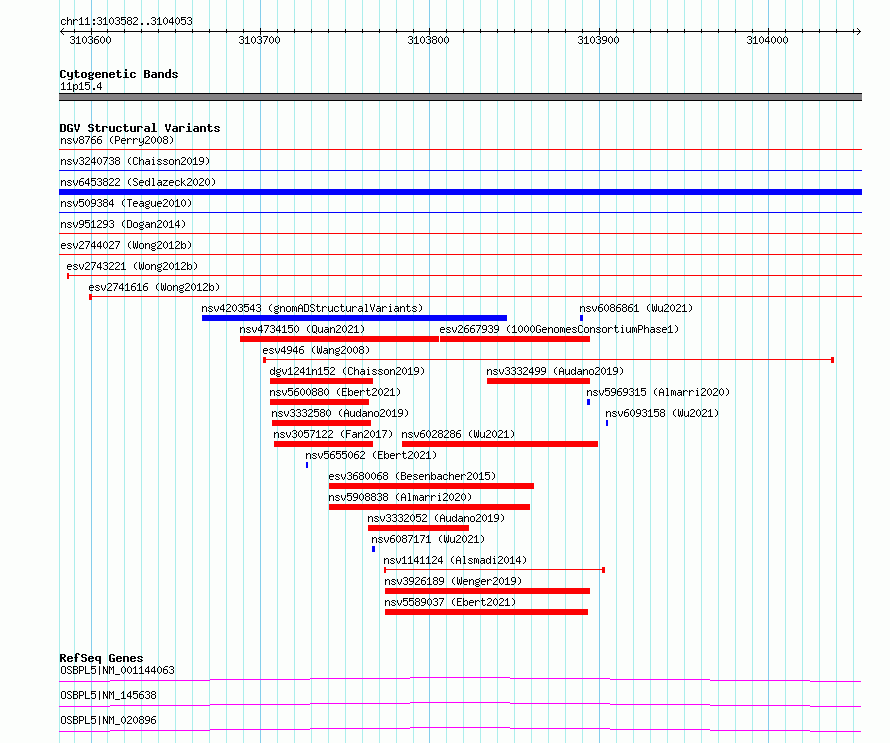Click the thin esv4946 span line
The image size is (890, 743).
pyautogui.click(x=548, y=360)
